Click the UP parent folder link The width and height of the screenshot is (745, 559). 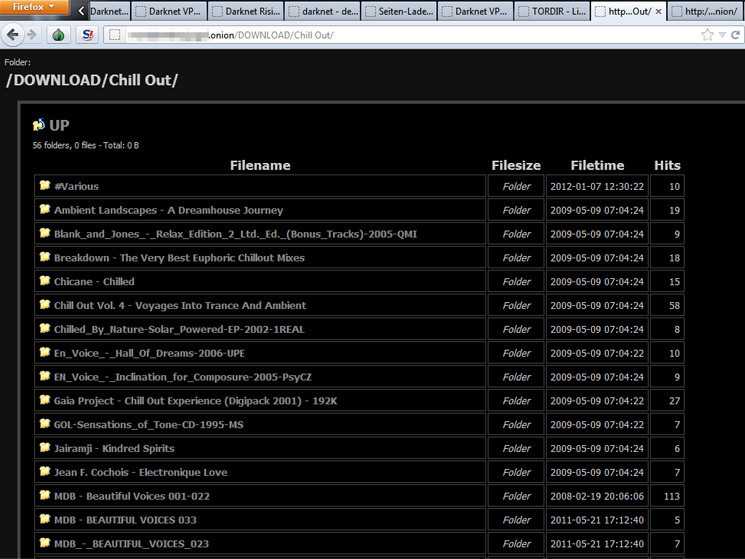[59, 125]
